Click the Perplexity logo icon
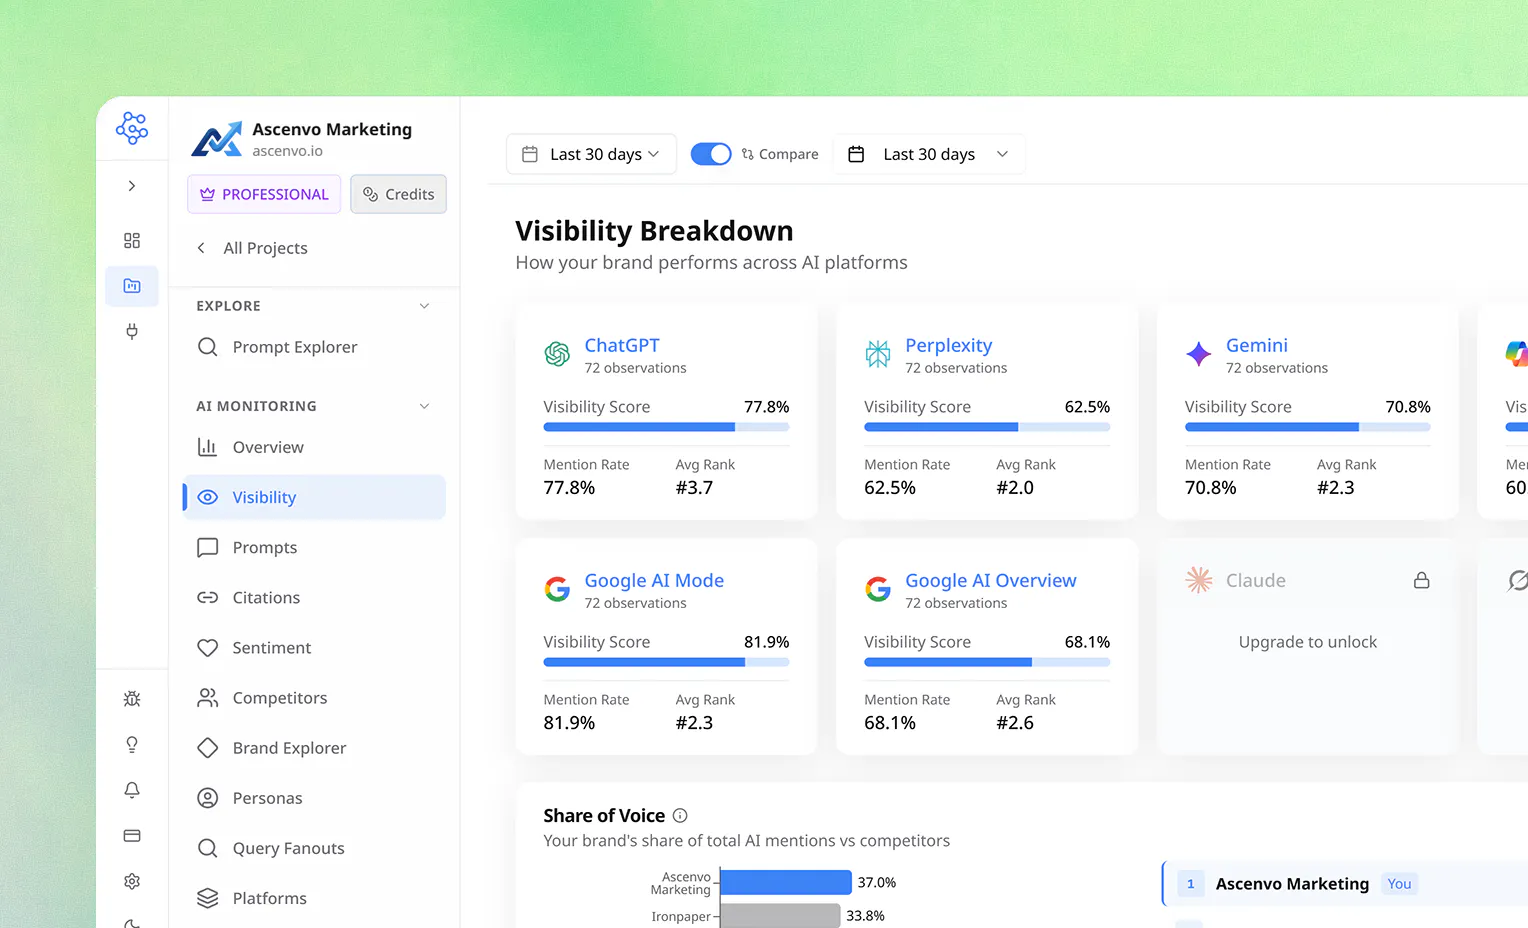 [878, 354]
